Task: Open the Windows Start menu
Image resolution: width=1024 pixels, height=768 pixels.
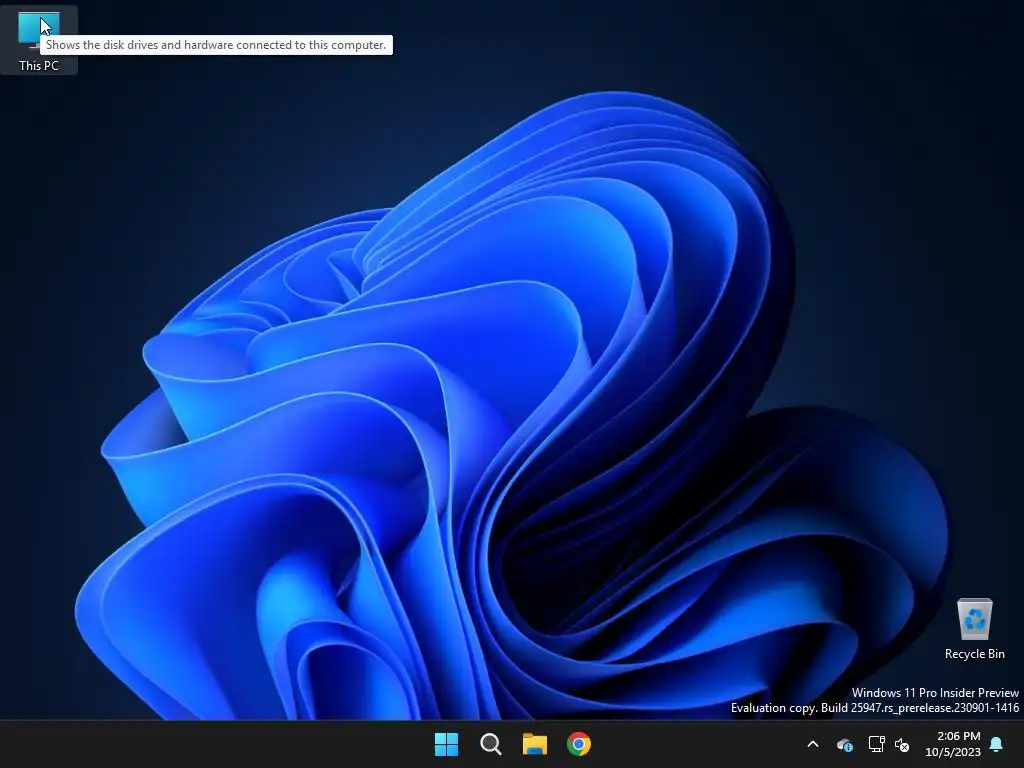Action: tap(447, 744)
